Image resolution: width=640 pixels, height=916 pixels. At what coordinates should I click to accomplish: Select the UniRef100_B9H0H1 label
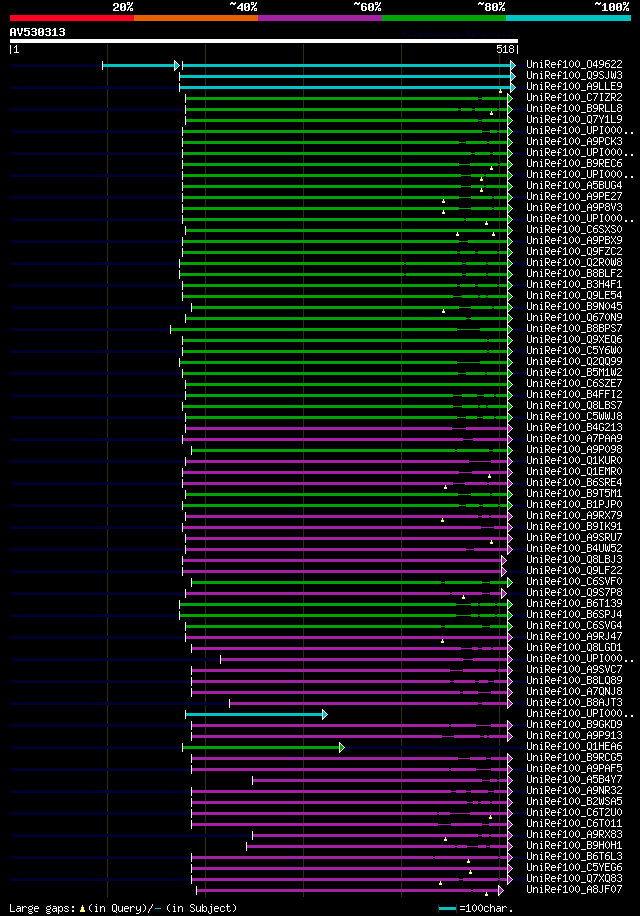point(574,846)
